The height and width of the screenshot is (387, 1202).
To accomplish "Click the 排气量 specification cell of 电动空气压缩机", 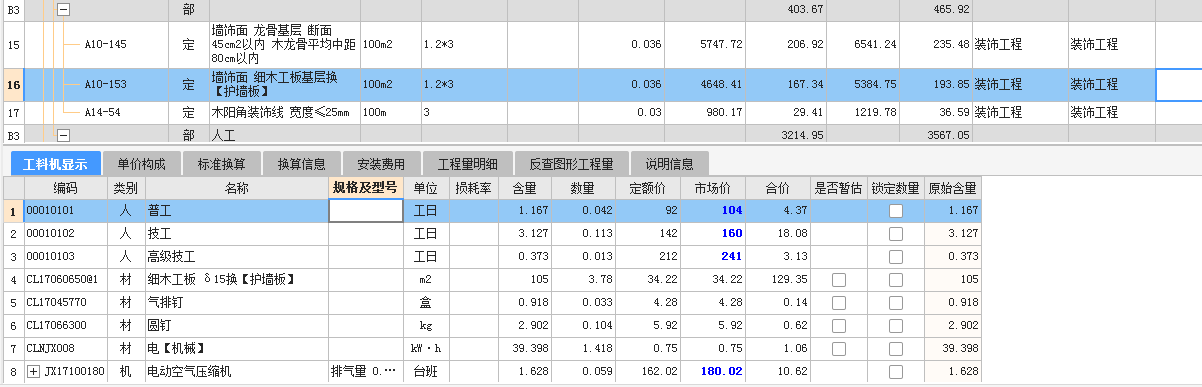I will [x=365, y=372].
